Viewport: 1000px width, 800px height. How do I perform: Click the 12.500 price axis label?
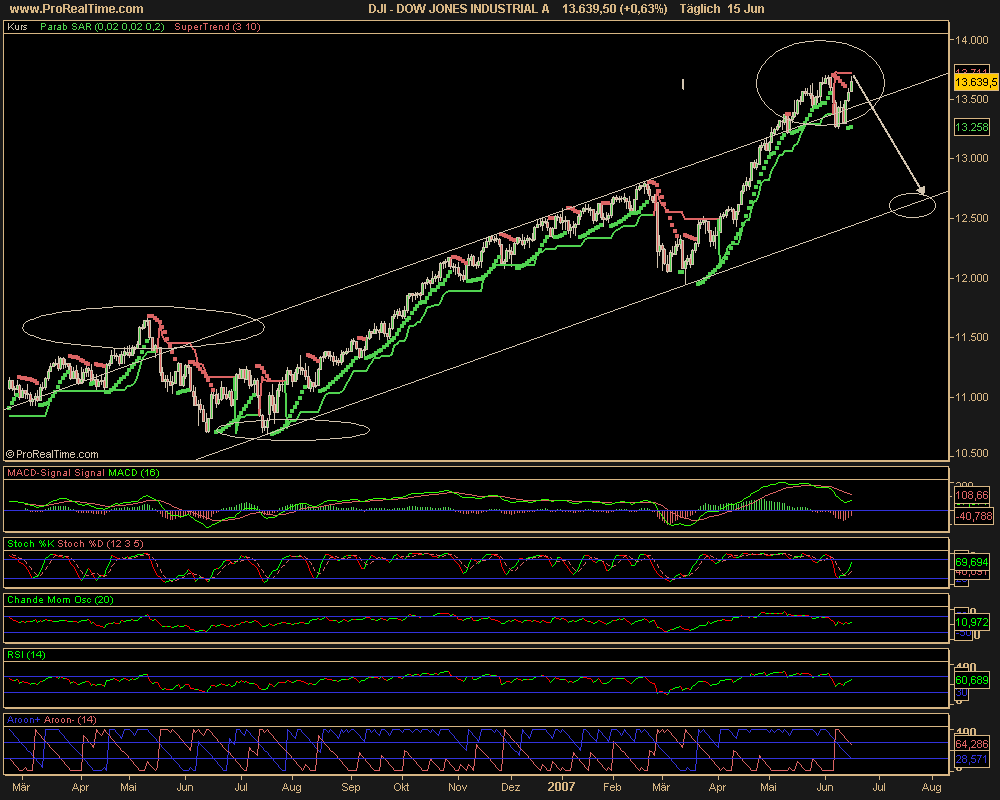tap(971, 218)
